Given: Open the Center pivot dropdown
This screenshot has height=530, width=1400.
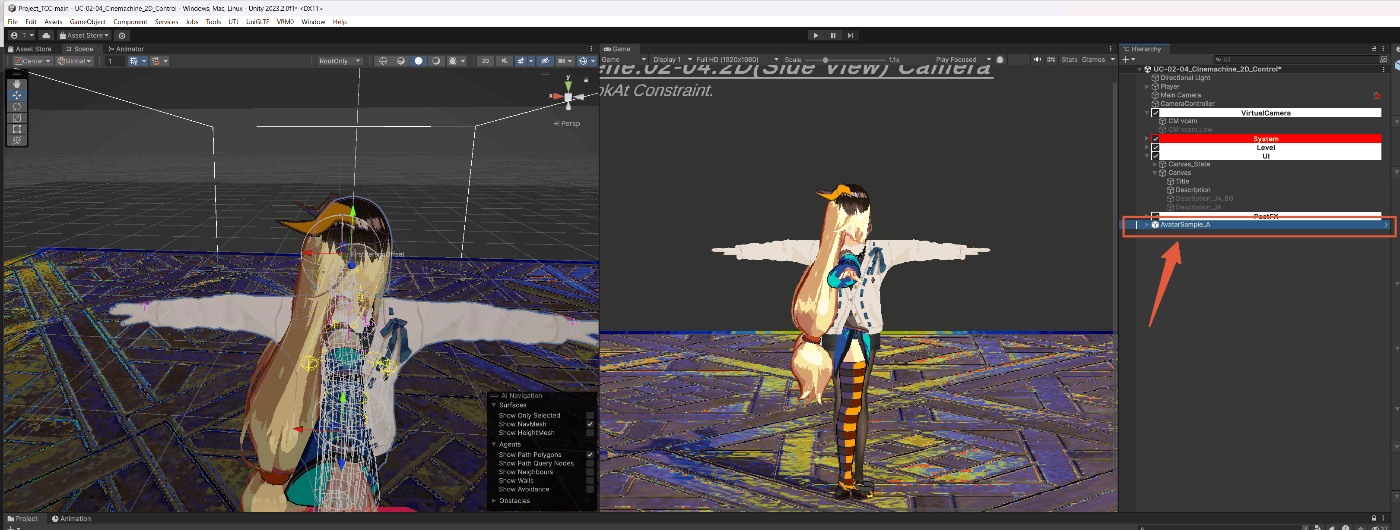Looking at the screenshot, I should coord(33,61).
